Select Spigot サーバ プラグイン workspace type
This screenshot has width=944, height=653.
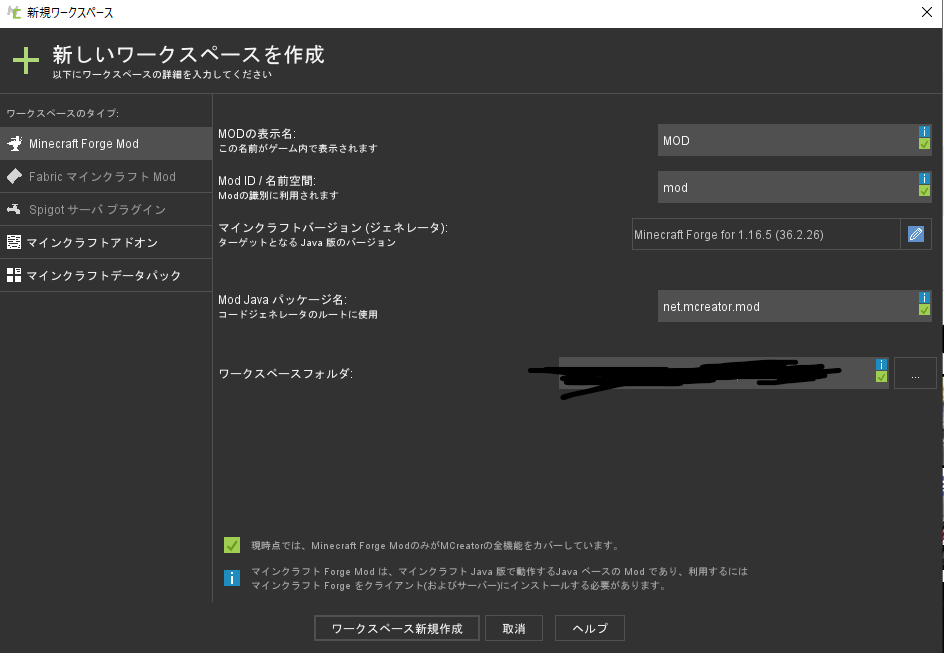106,209
